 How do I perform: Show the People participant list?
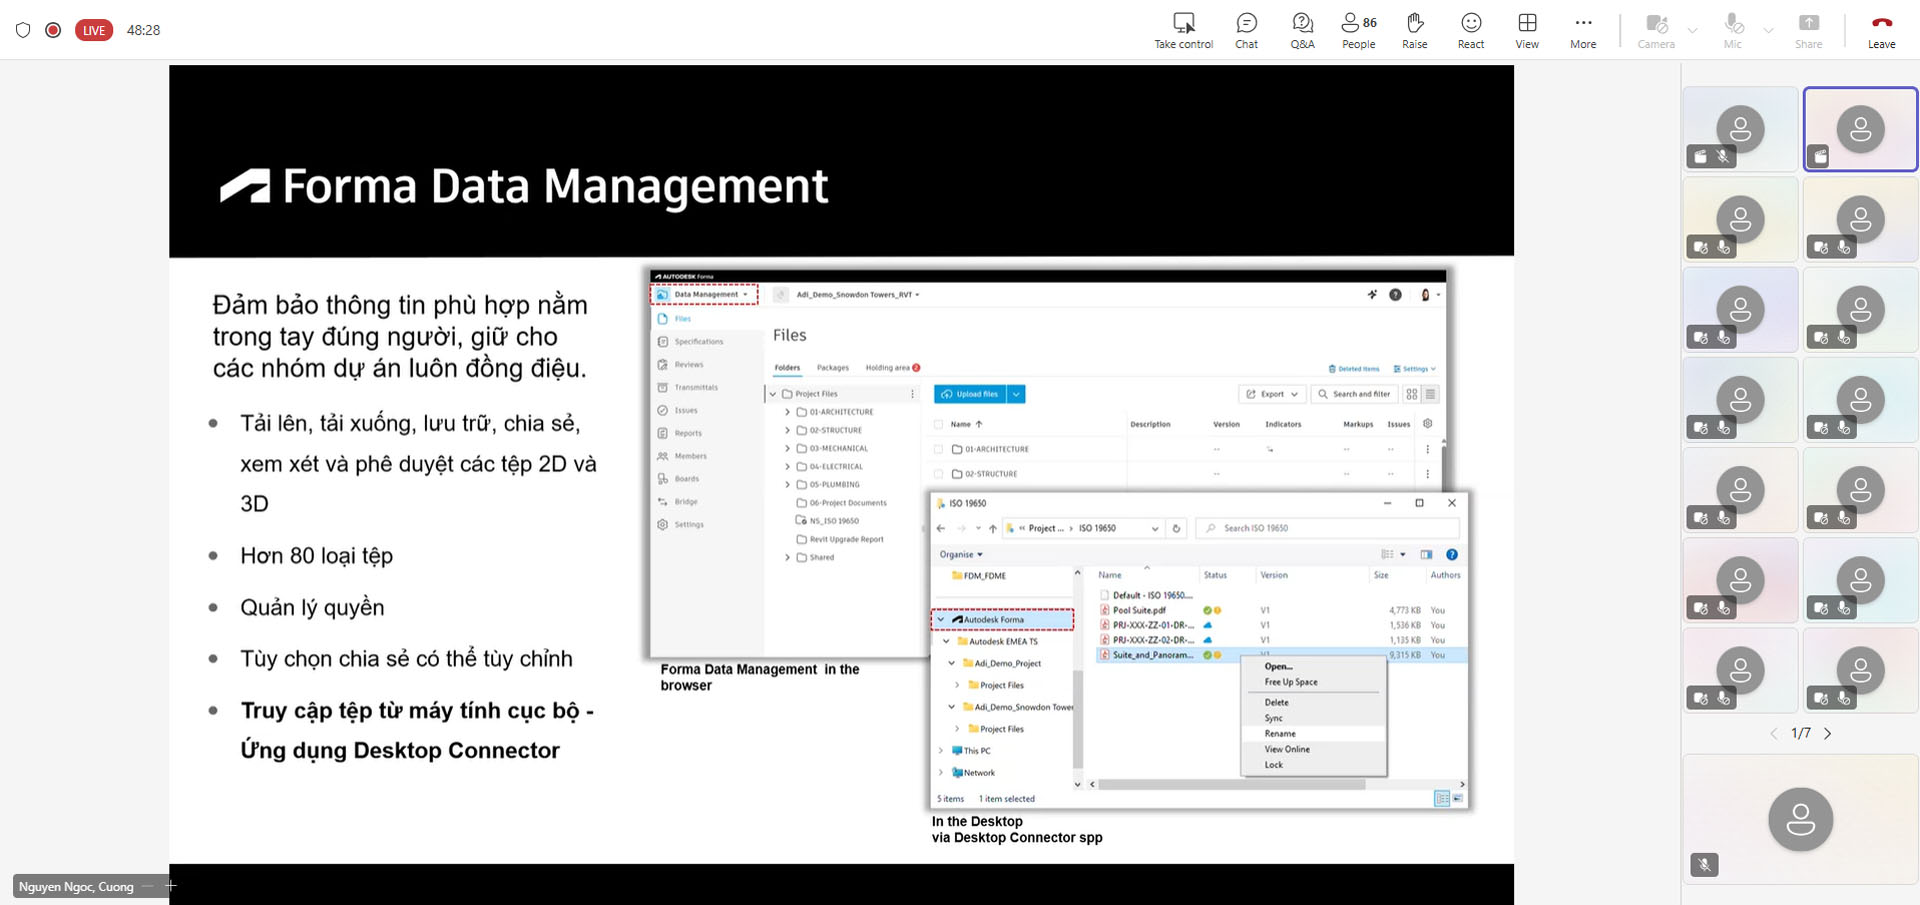click(x=1358, y=30)
